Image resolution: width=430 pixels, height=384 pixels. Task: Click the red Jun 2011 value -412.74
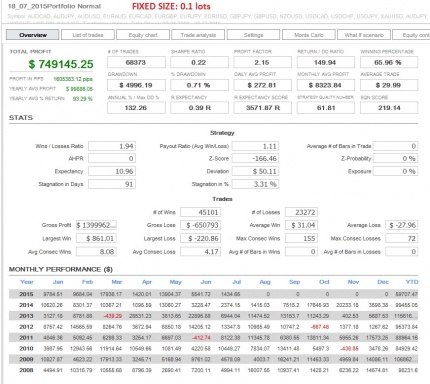201,338
